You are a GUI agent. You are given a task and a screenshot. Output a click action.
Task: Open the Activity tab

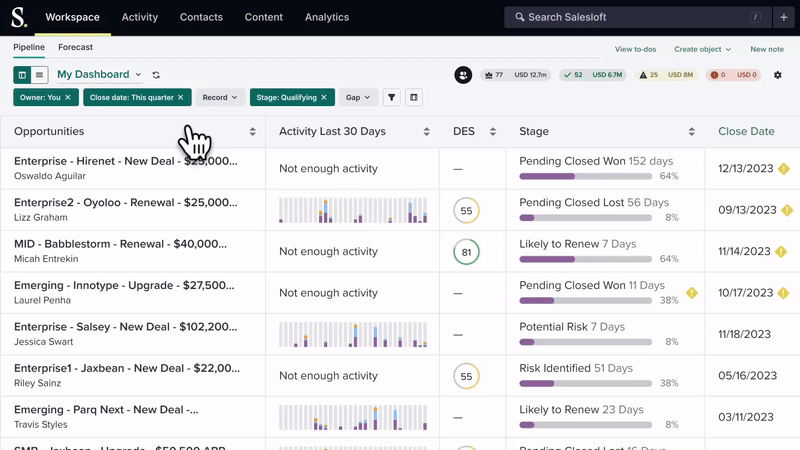pyautogui.click(x=140, y=17)
